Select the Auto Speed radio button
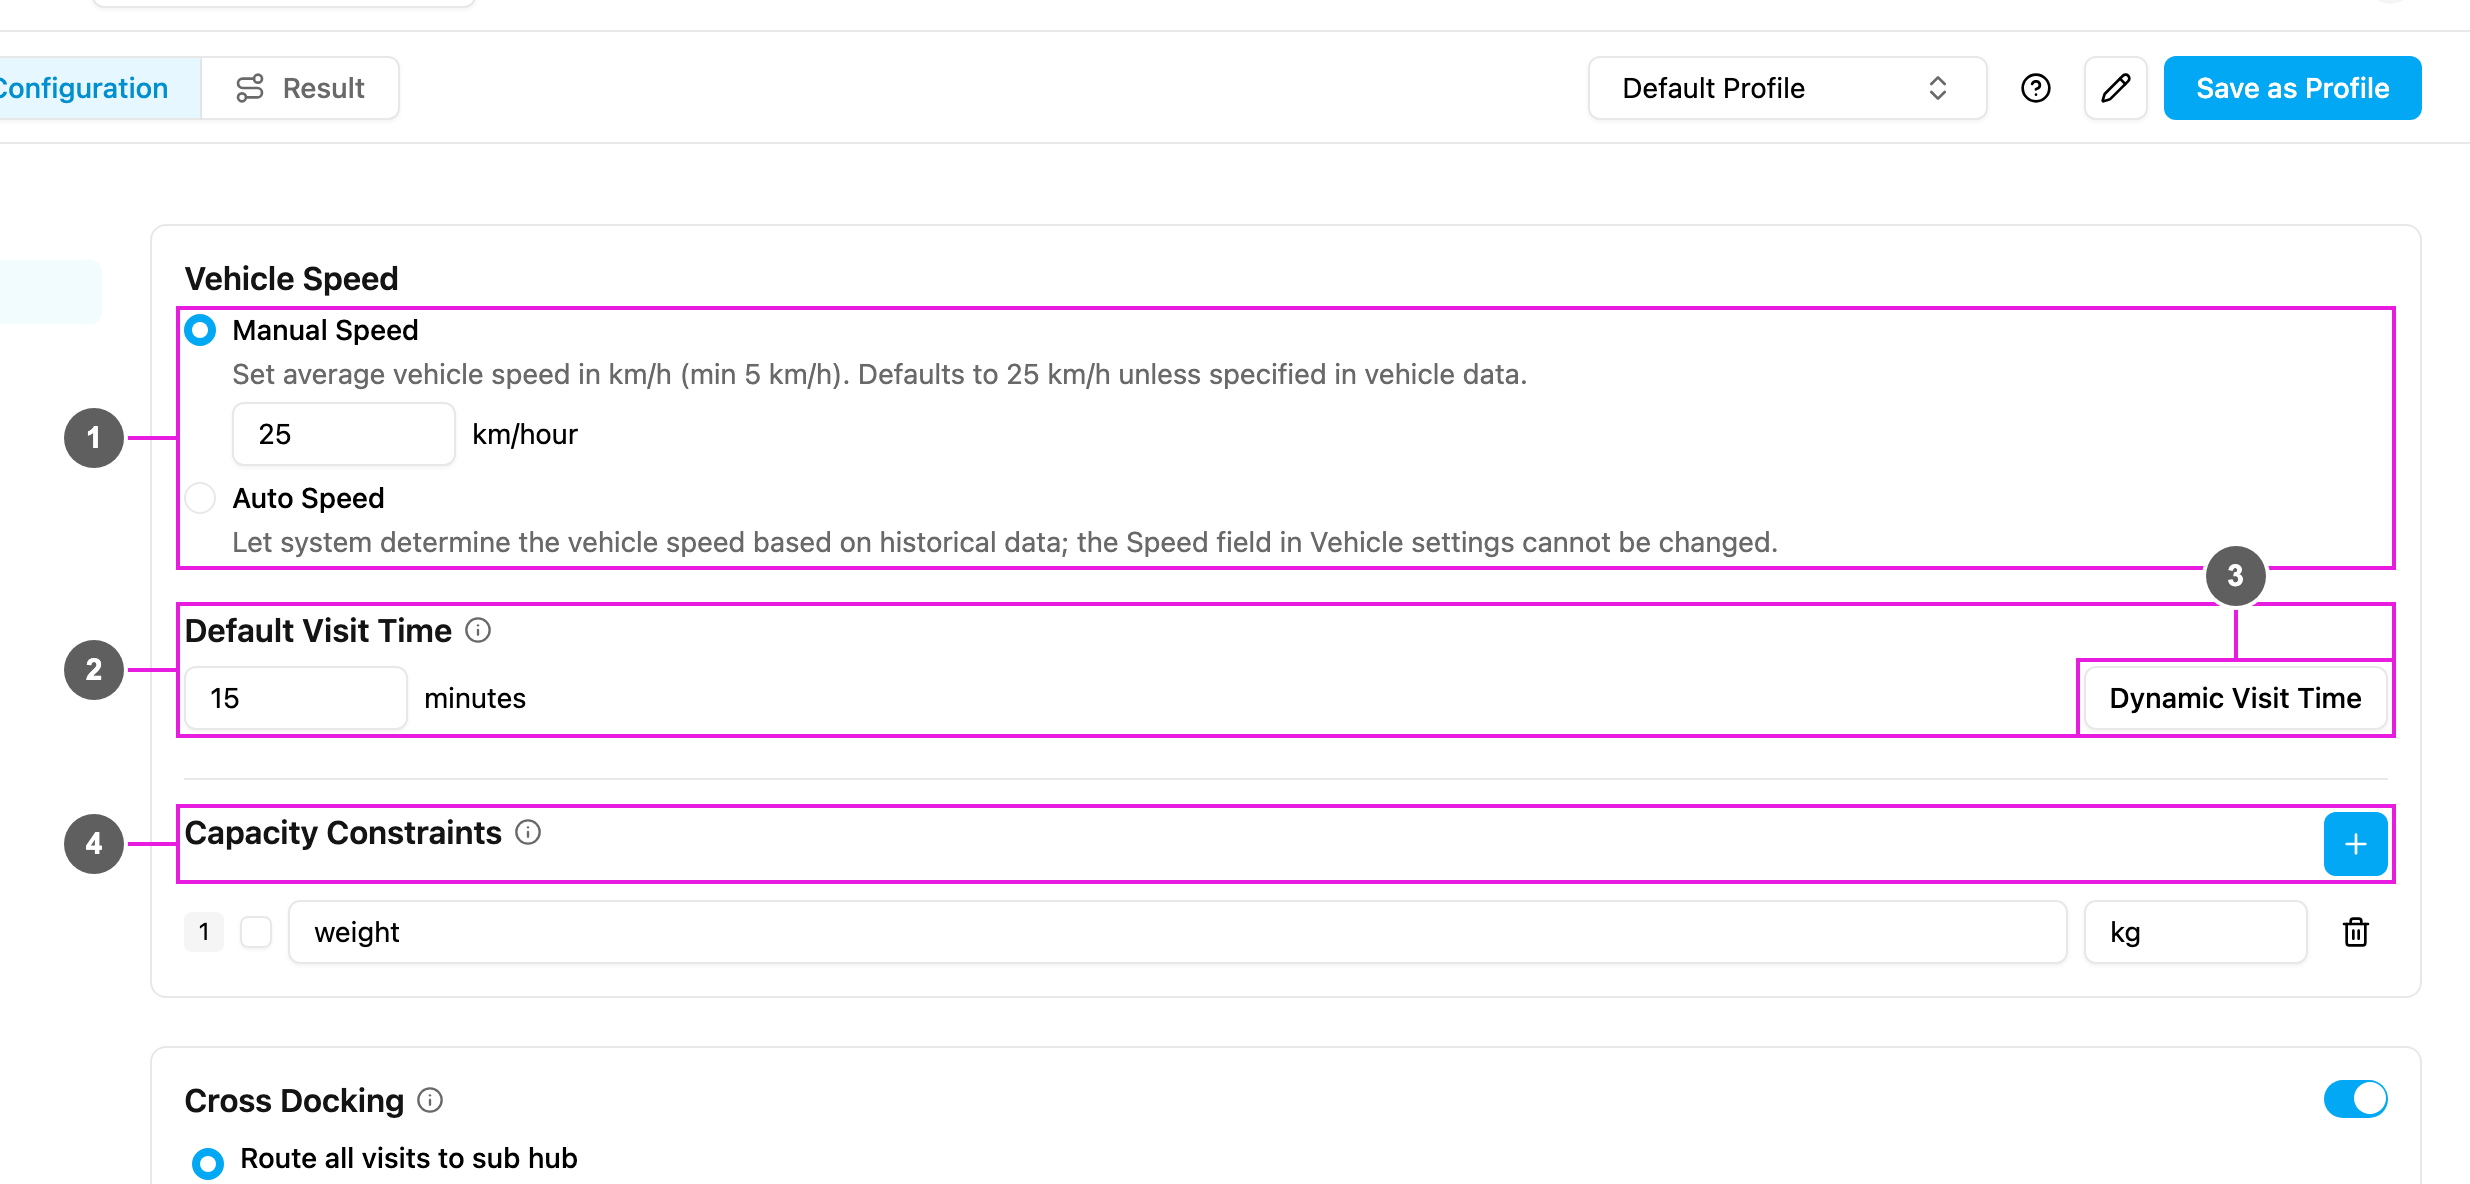The image size is (2470, 1184). [200, 498]
